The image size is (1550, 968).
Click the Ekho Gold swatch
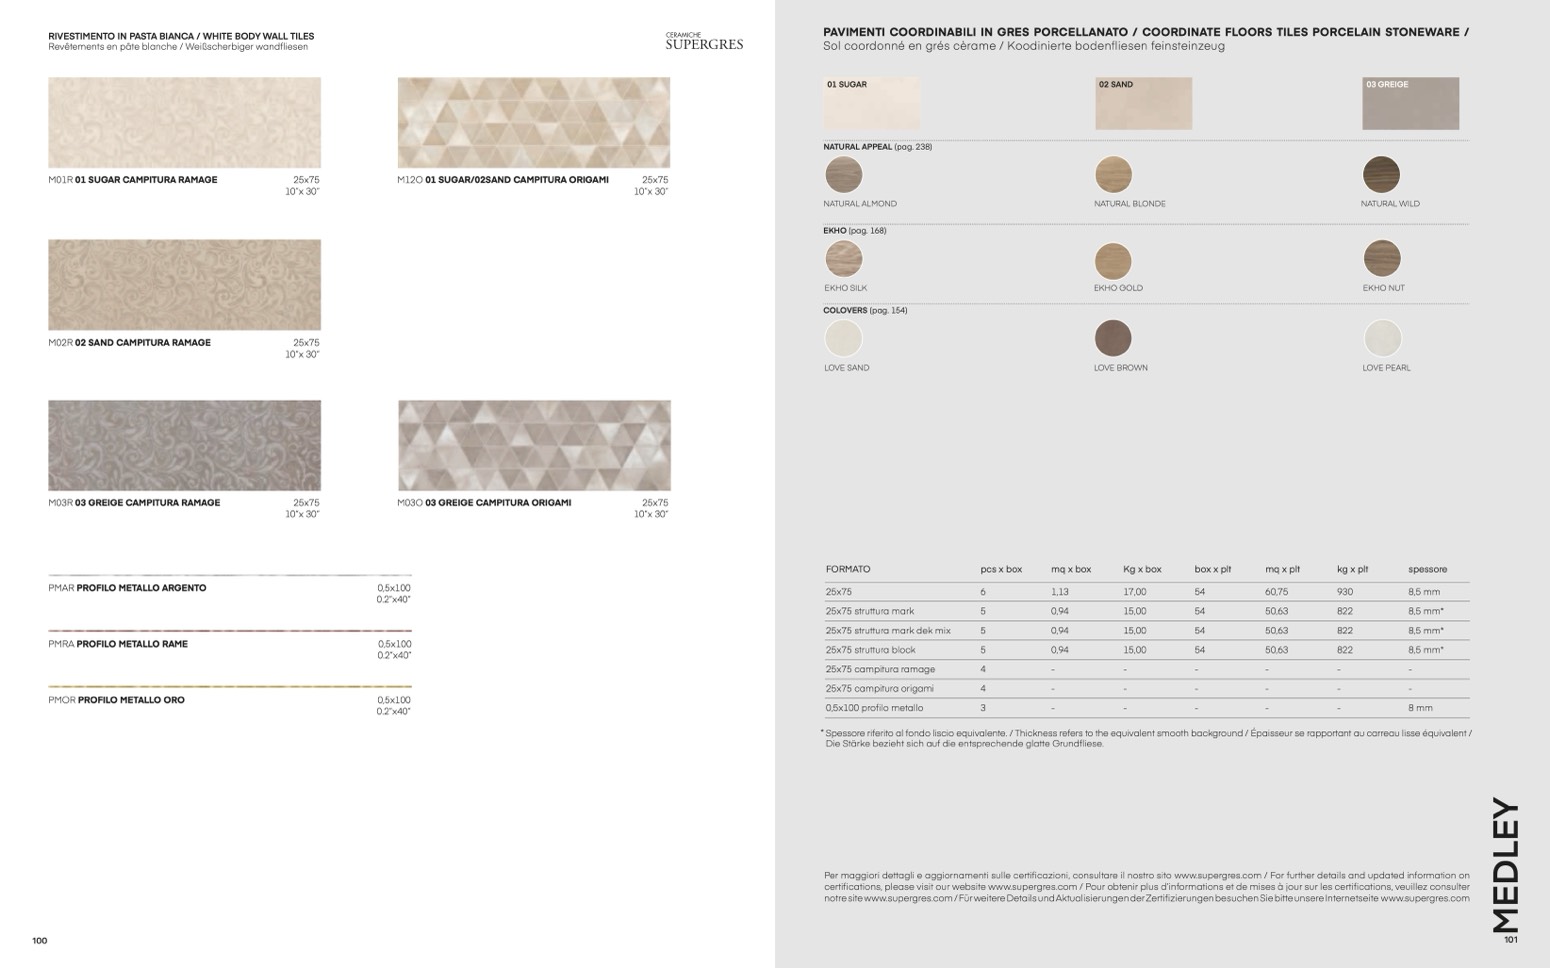click(1113, 260)
